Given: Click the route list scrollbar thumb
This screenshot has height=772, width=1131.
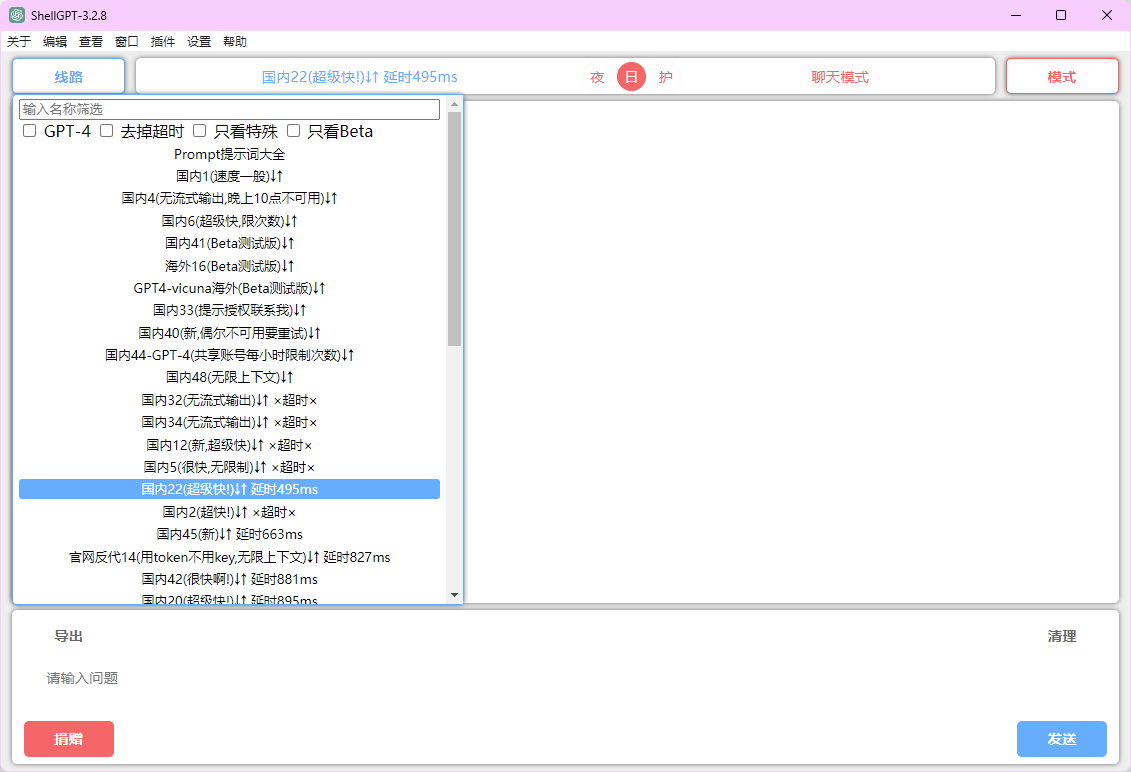Looking at the screenshot, I should coord(454,229).
